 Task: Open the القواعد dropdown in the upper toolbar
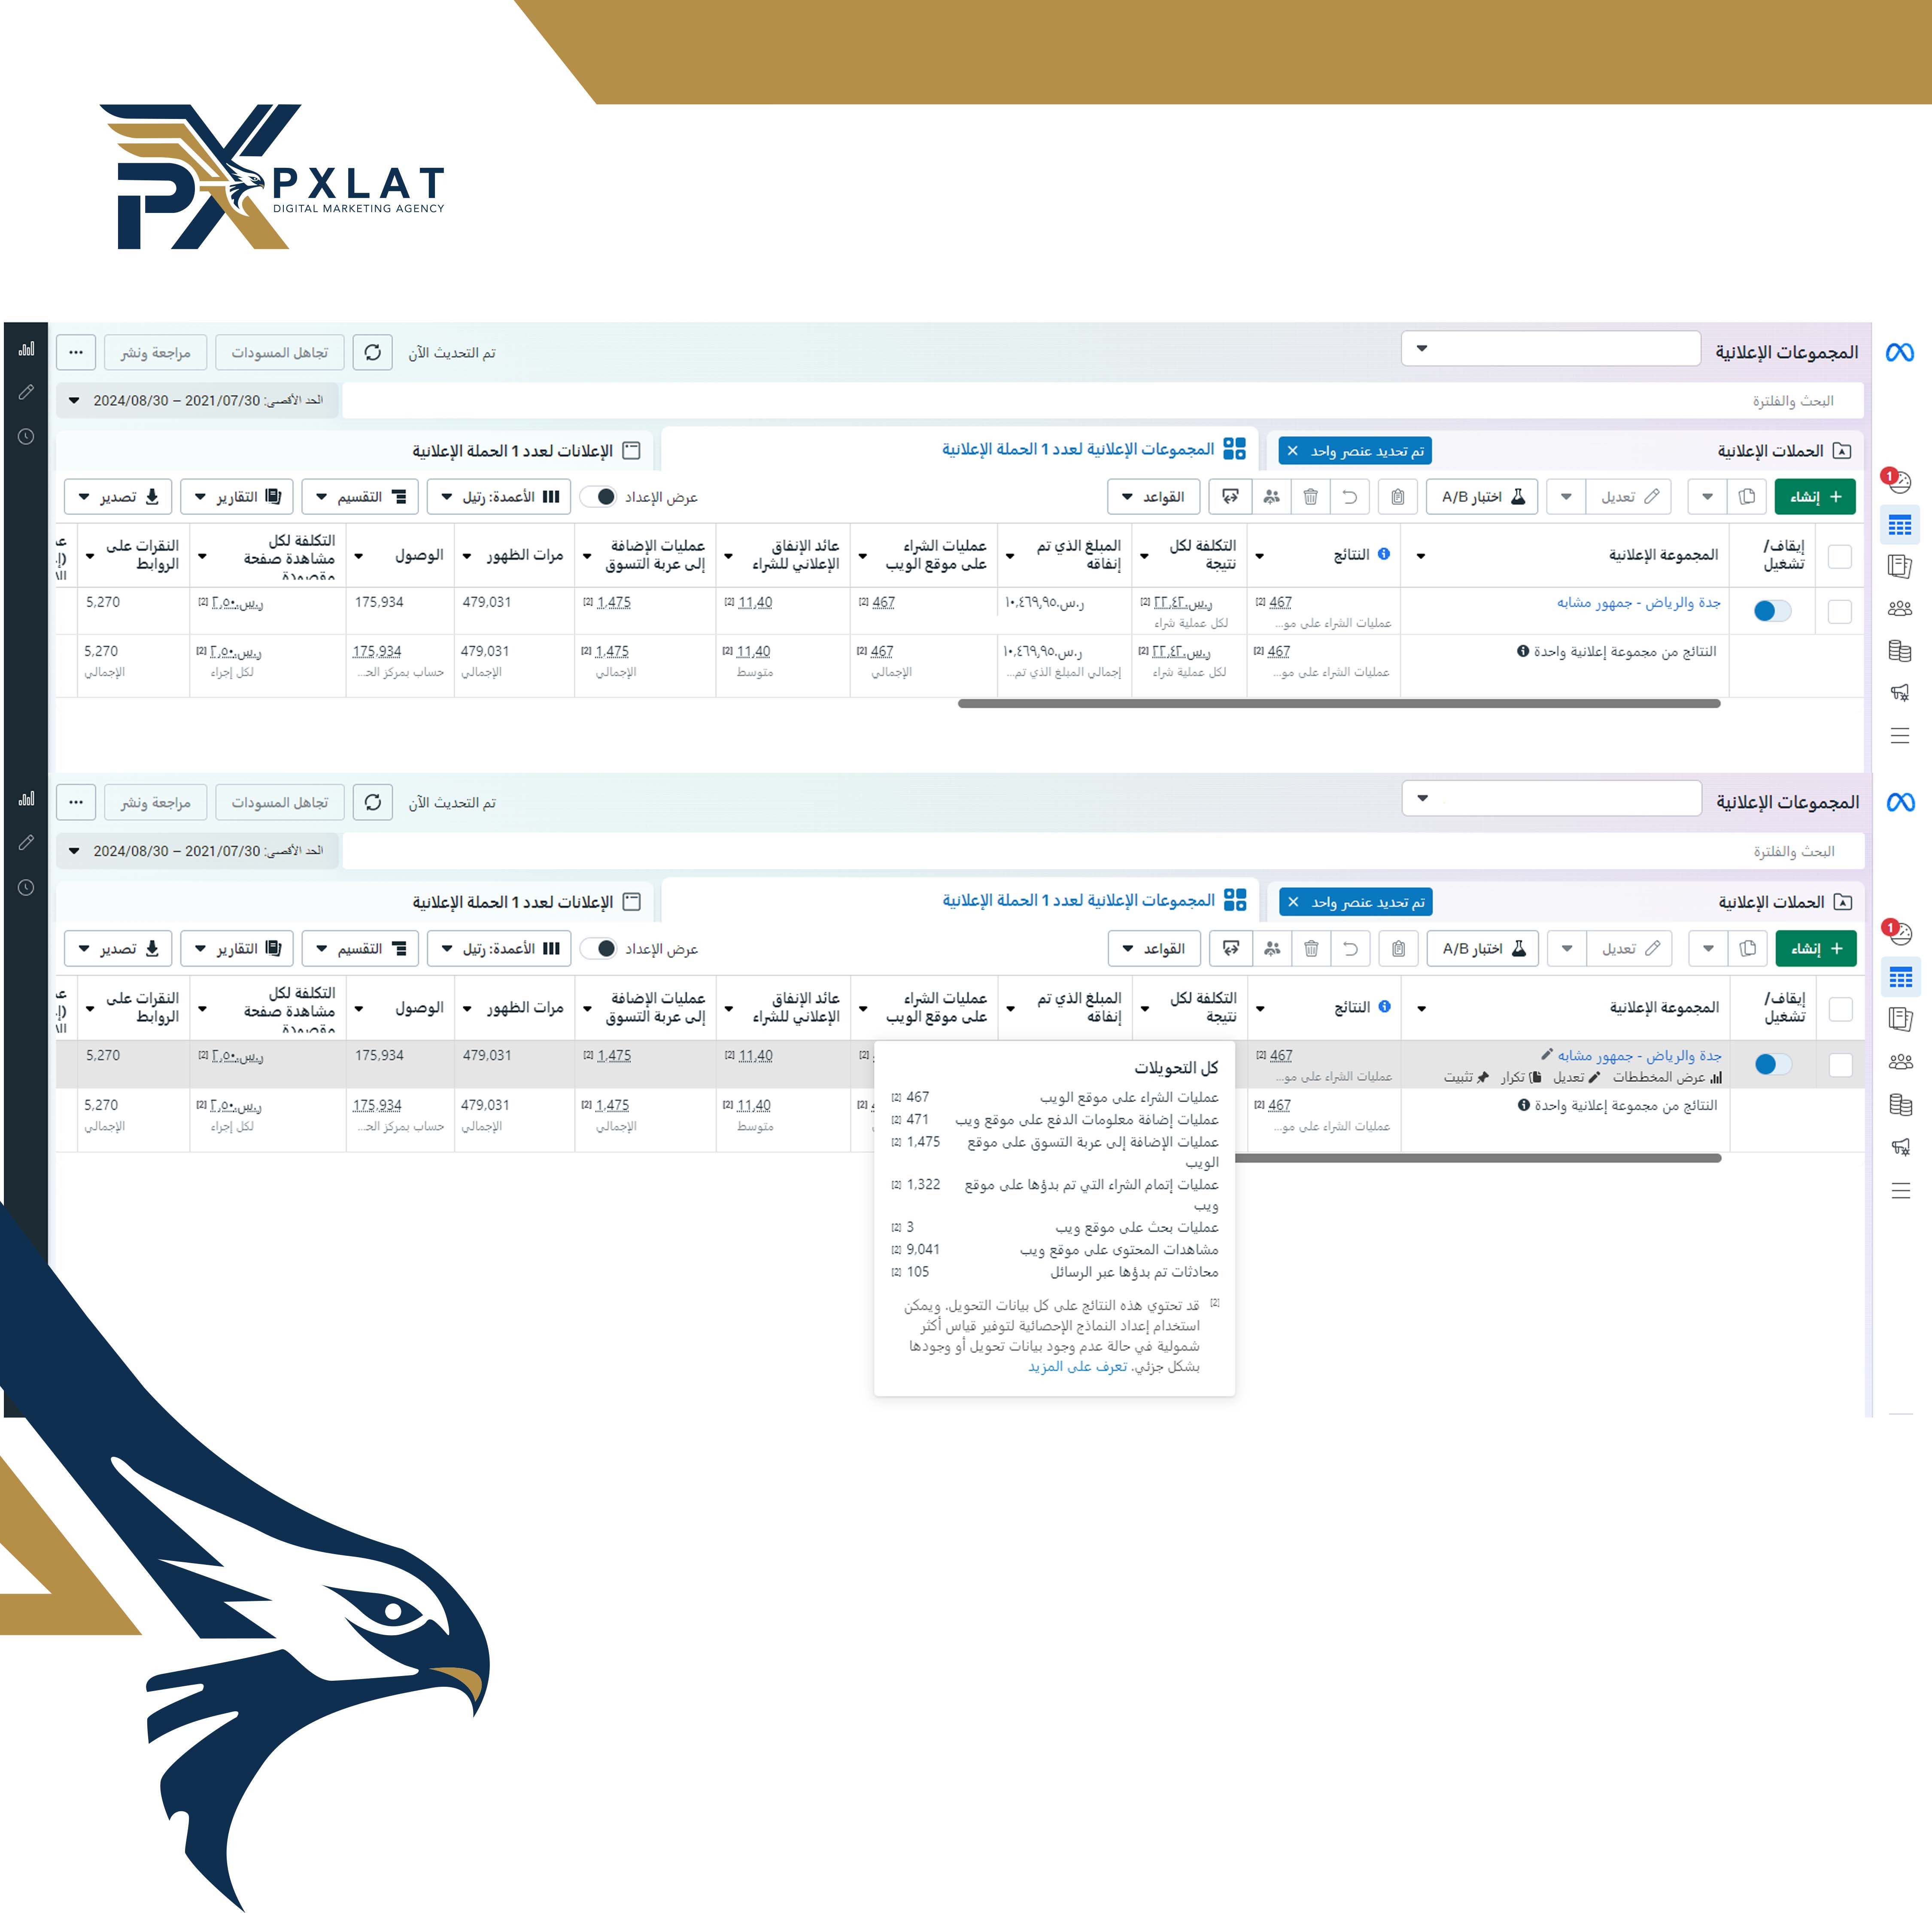(1153, 497)
